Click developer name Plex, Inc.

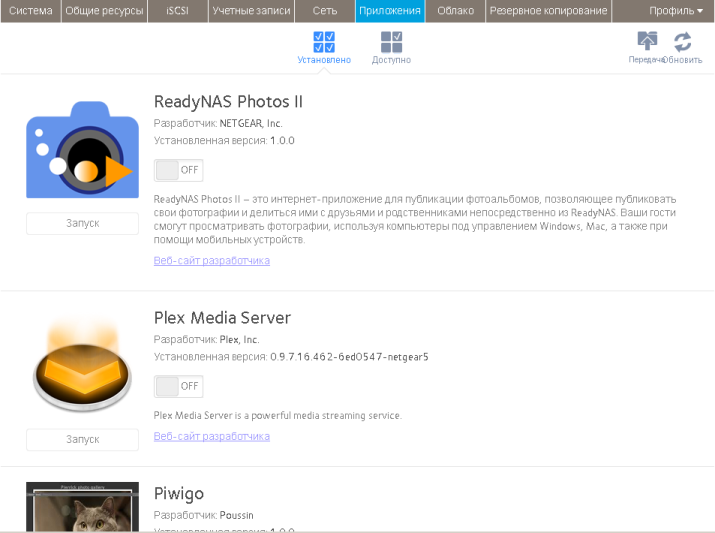239,340
